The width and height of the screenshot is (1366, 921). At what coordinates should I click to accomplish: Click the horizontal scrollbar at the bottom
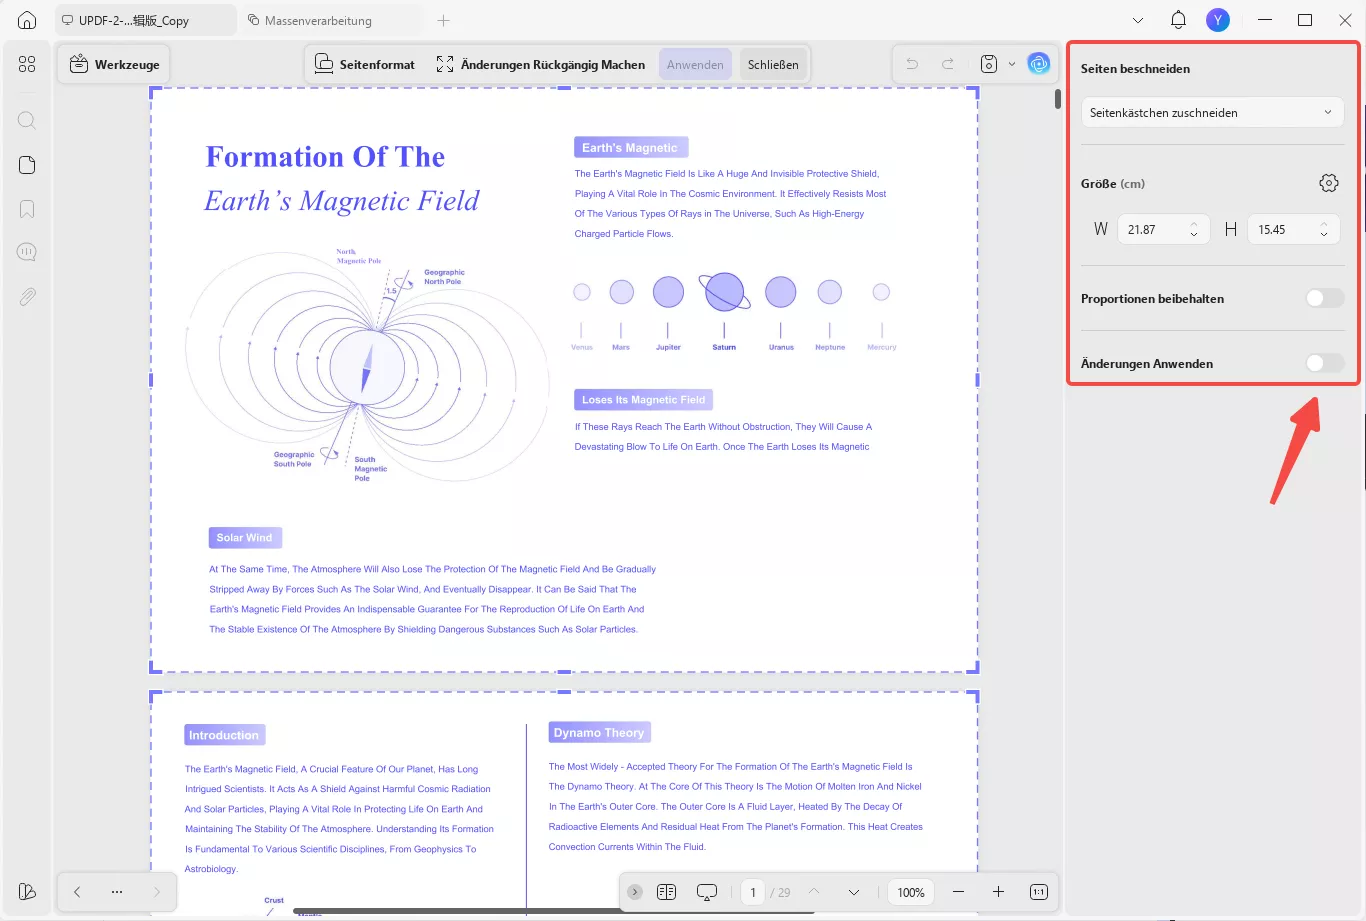pyautogui.click(x=553, y=911)
